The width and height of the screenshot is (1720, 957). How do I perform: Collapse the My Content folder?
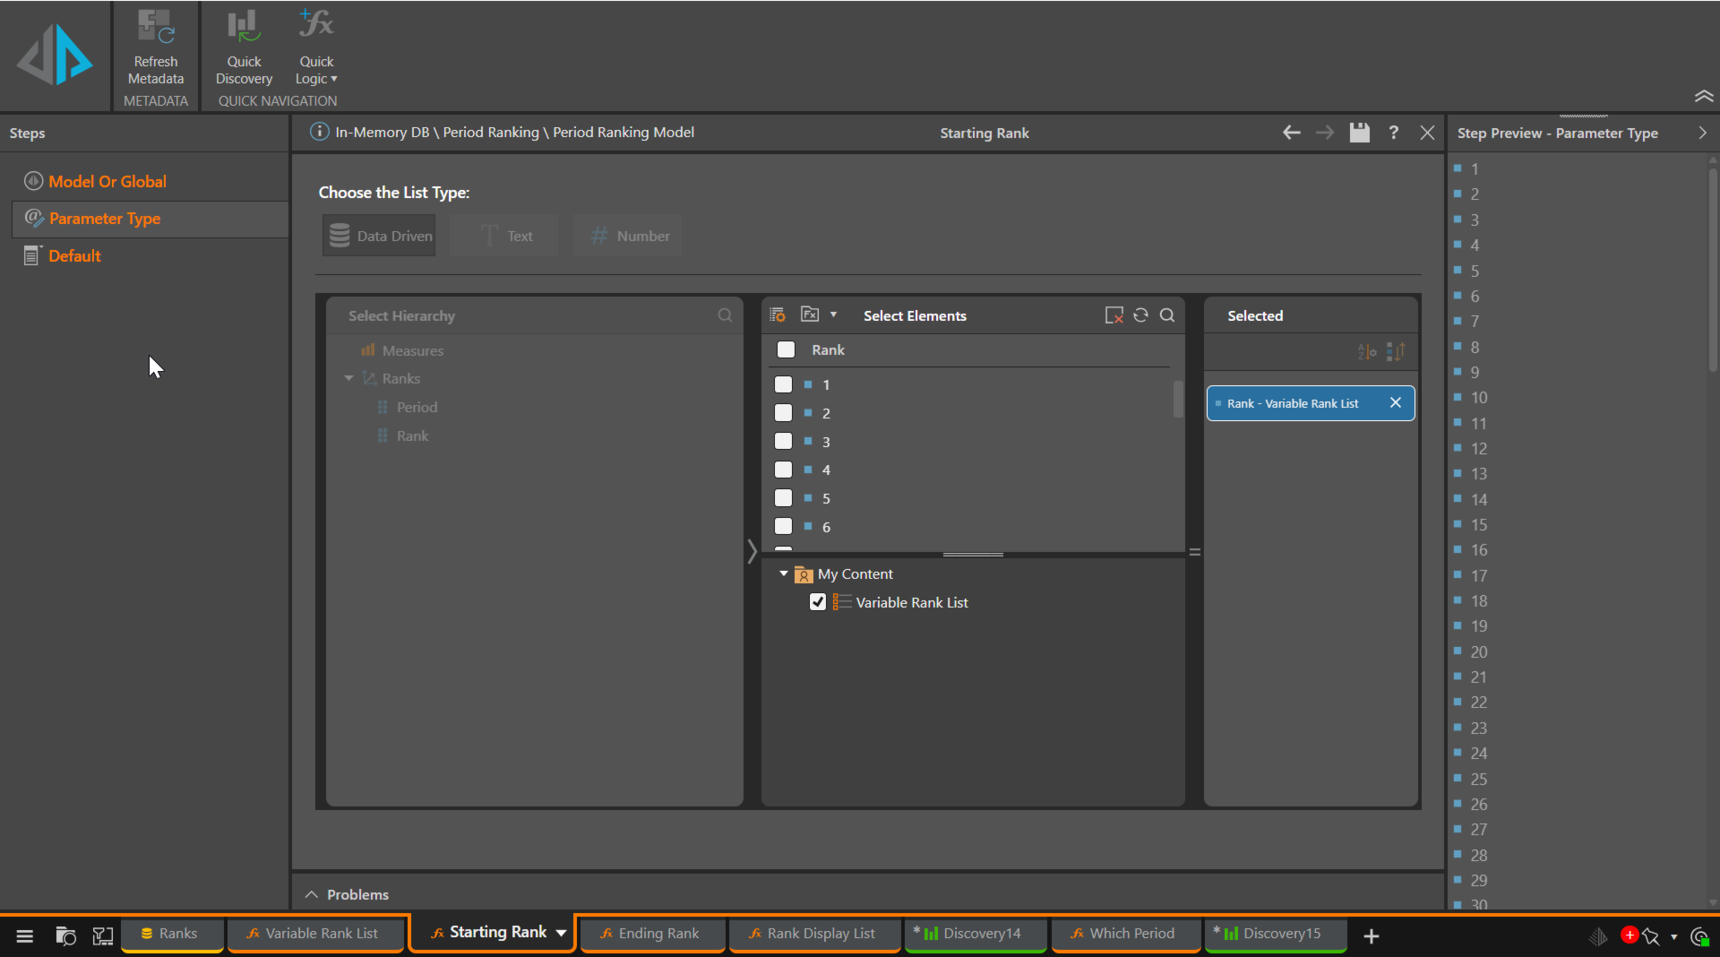tap(783, 574)
